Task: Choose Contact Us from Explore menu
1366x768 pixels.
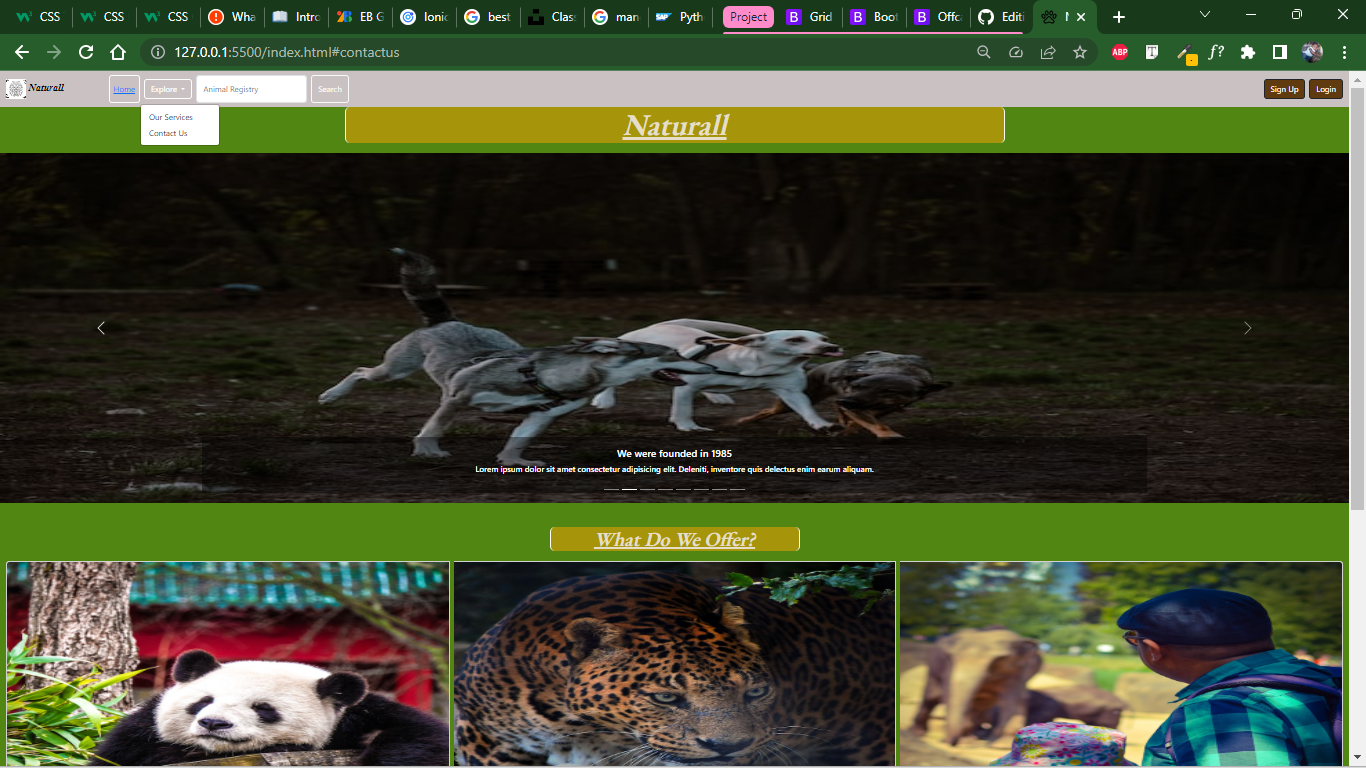Action: pos(168,133)
